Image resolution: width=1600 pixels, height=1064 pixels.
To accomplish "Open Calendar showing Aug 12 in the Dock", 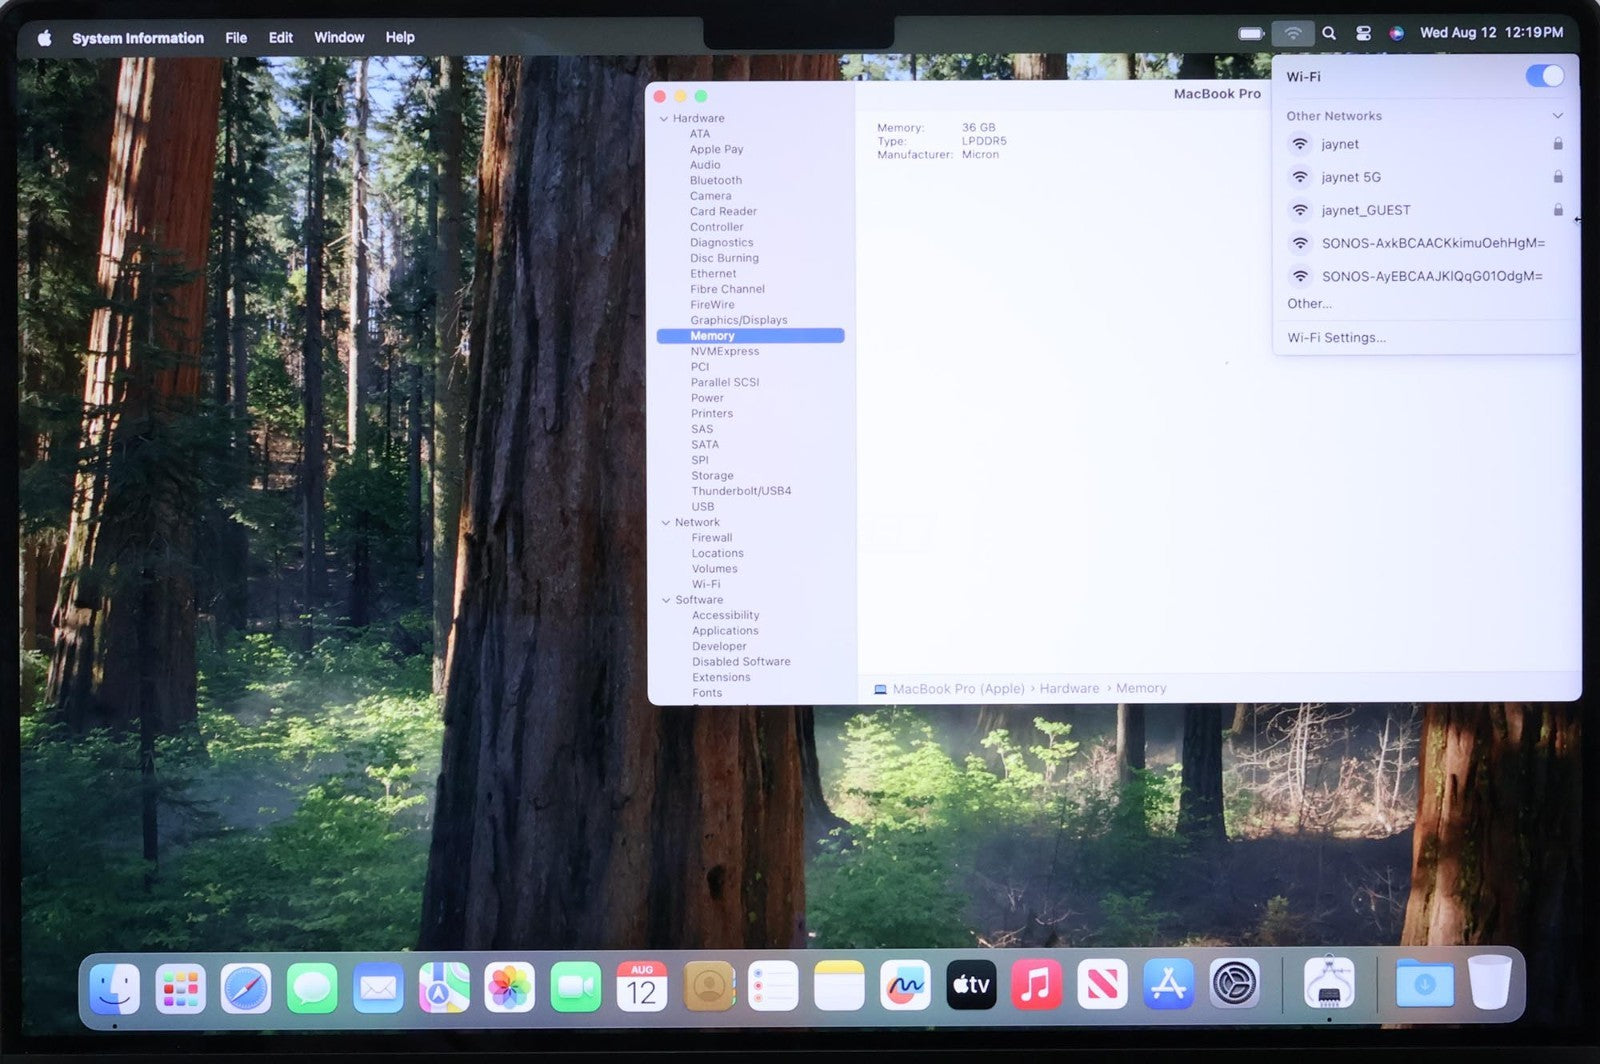I will [x=642, y=988].
